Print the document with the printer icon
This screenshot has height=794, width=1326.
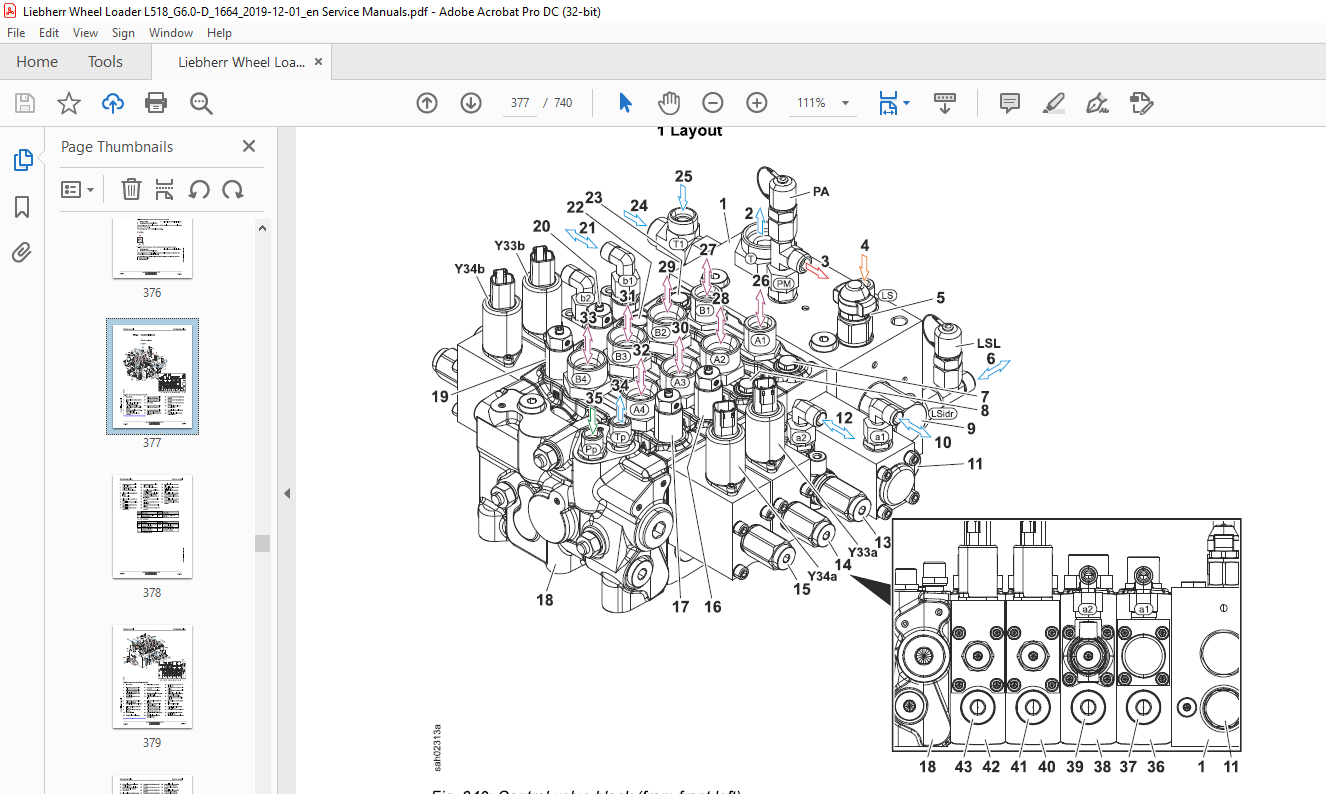coord(156,103)
